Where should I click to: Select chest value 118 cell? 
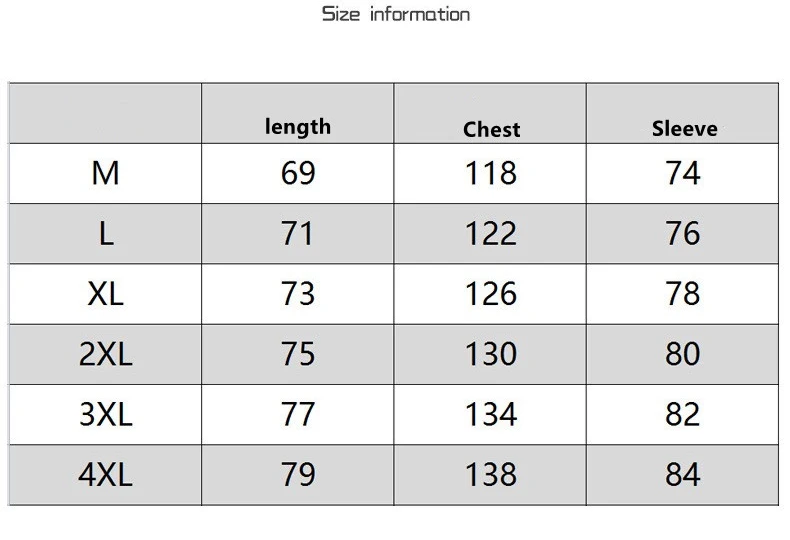(491, 173)
